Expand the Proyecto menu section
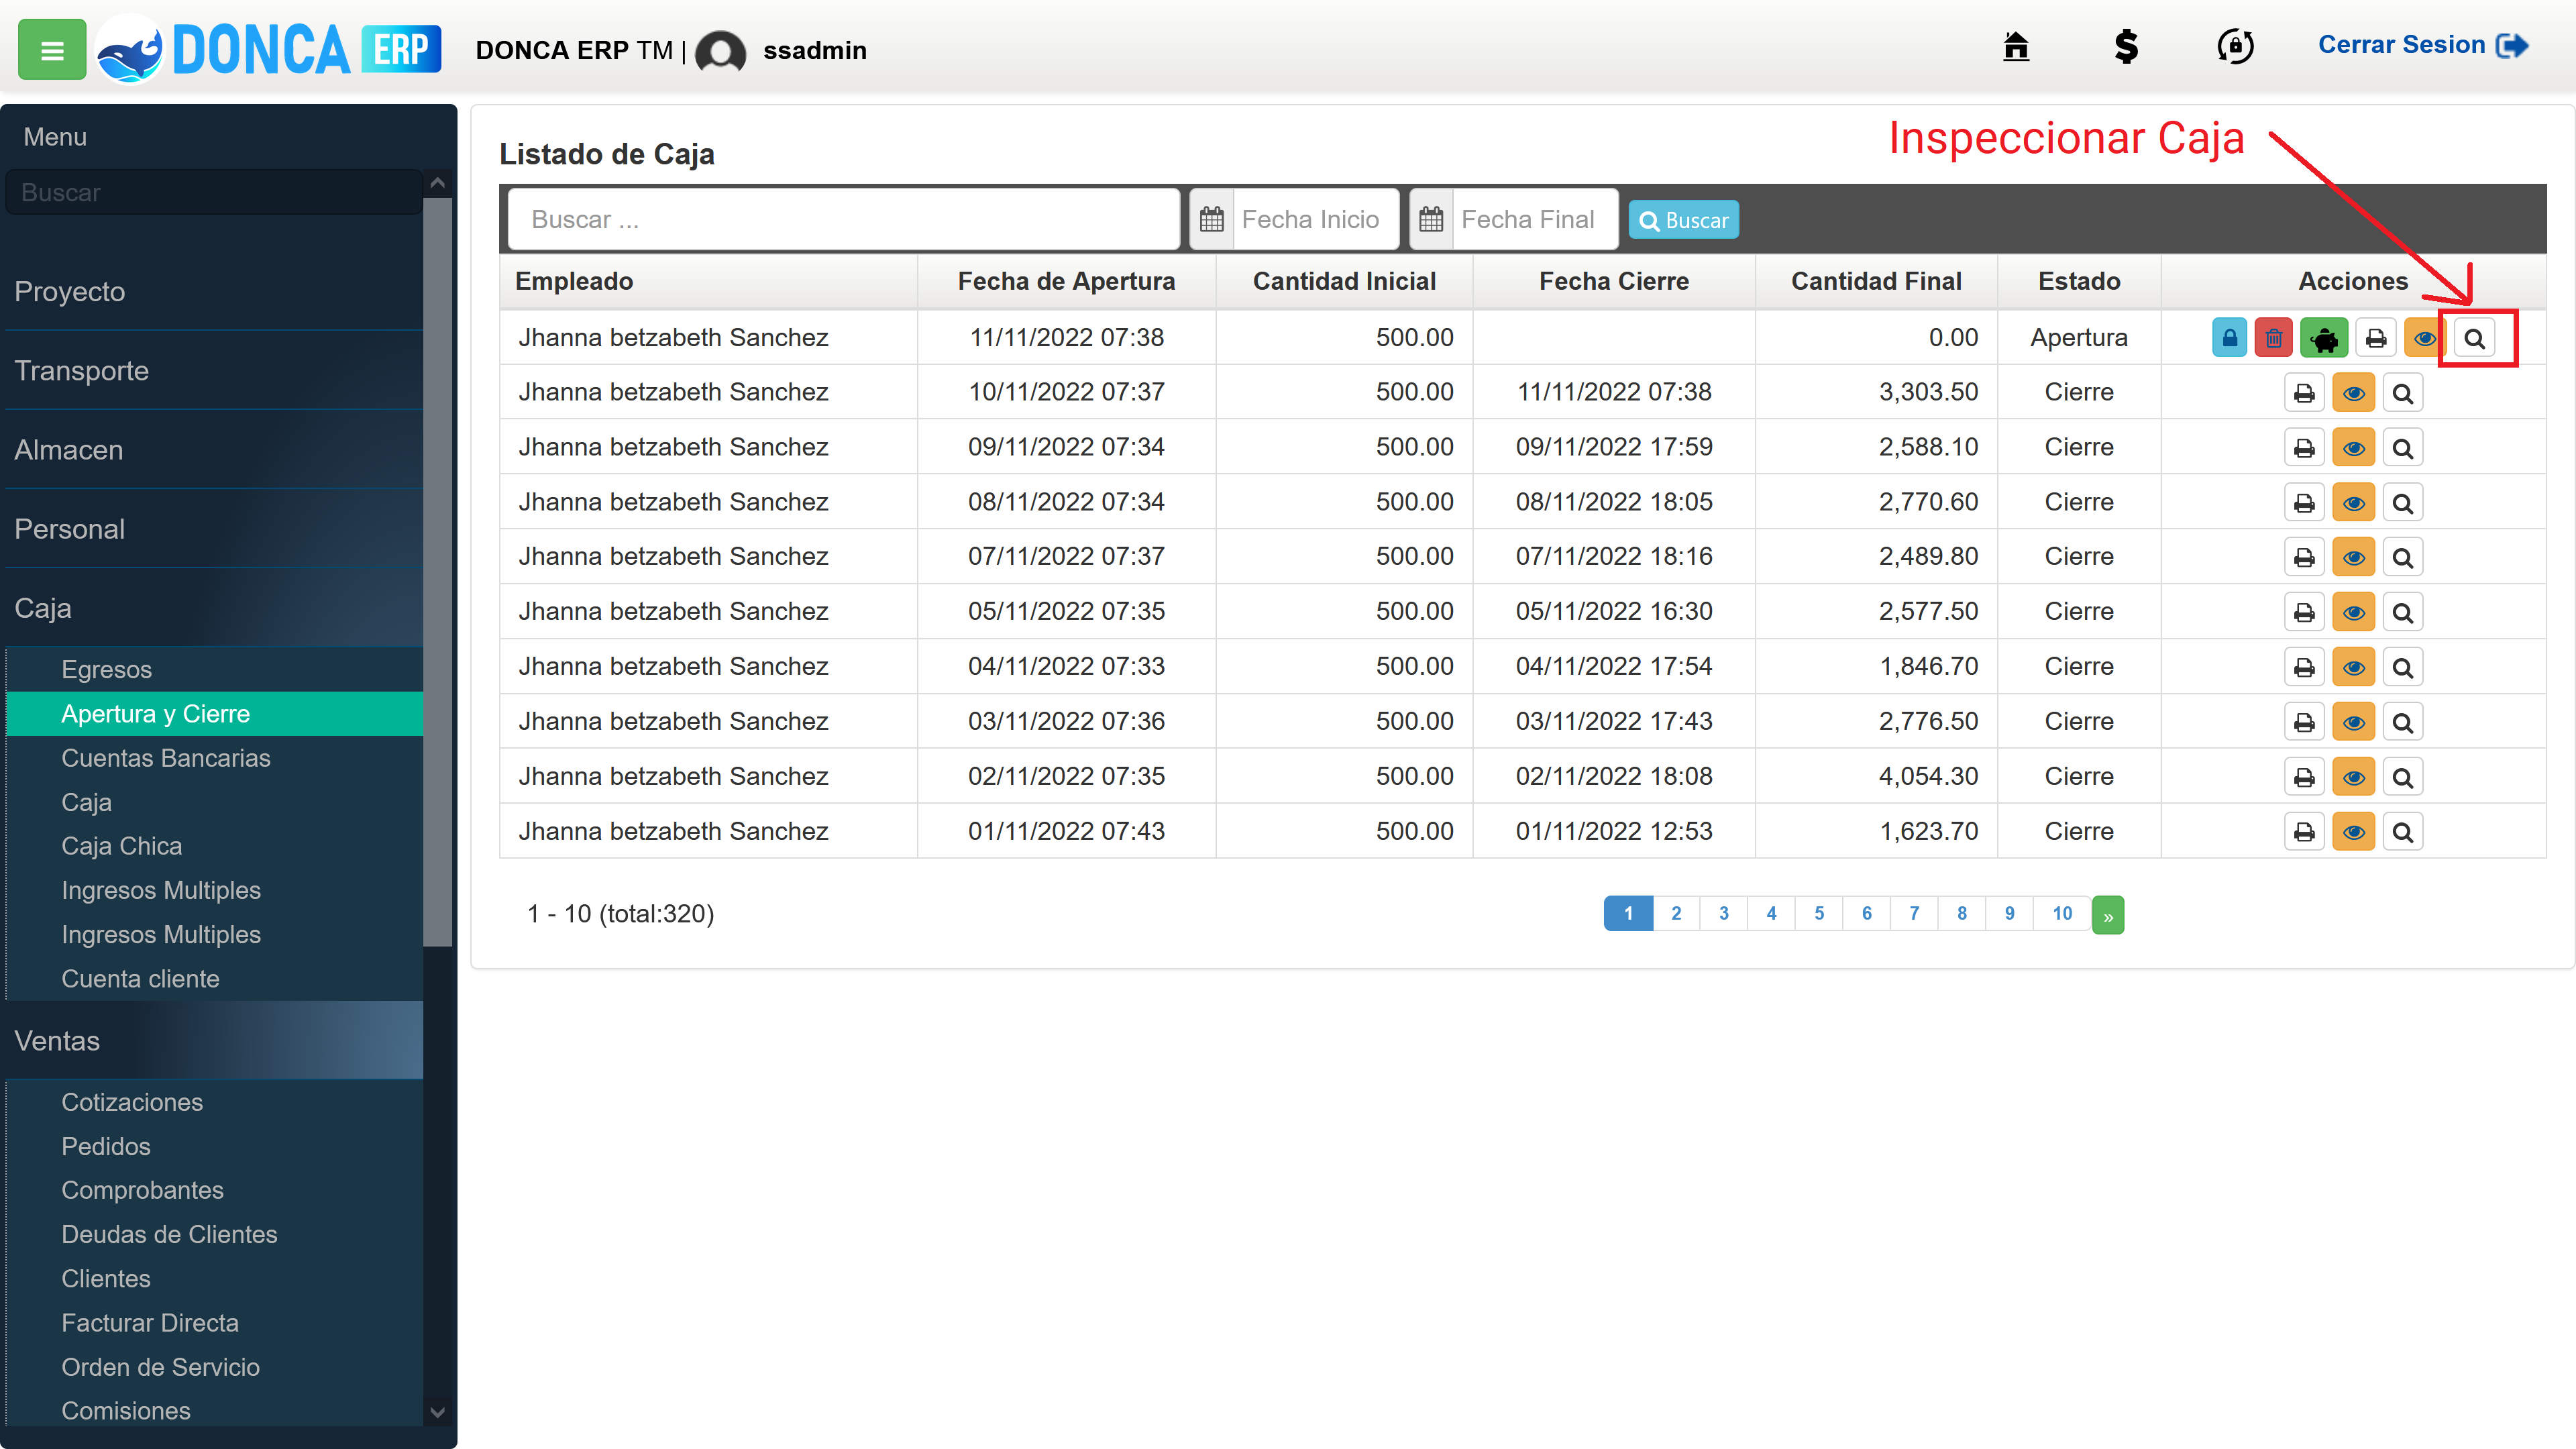 [214, 291]
